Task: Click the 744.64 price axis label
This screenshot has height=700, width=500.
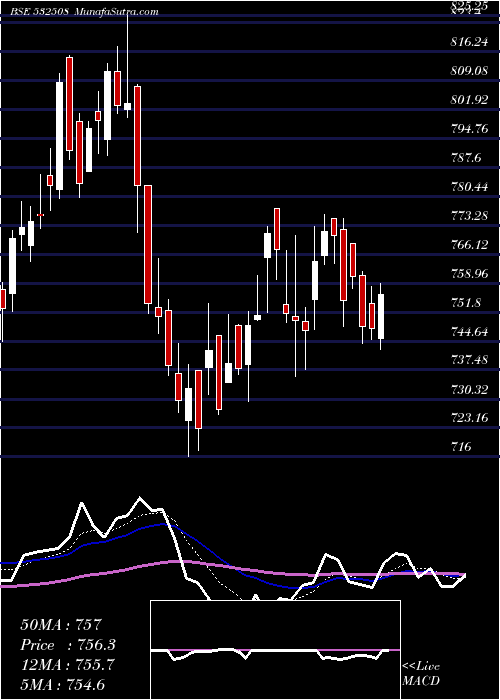Action: click(469, 331)
